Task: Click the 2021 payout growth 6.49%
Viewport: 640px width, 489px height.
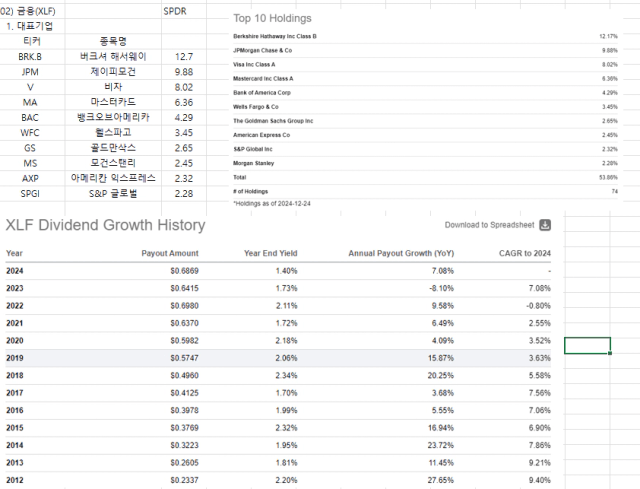Action: [x=443, y=323]
